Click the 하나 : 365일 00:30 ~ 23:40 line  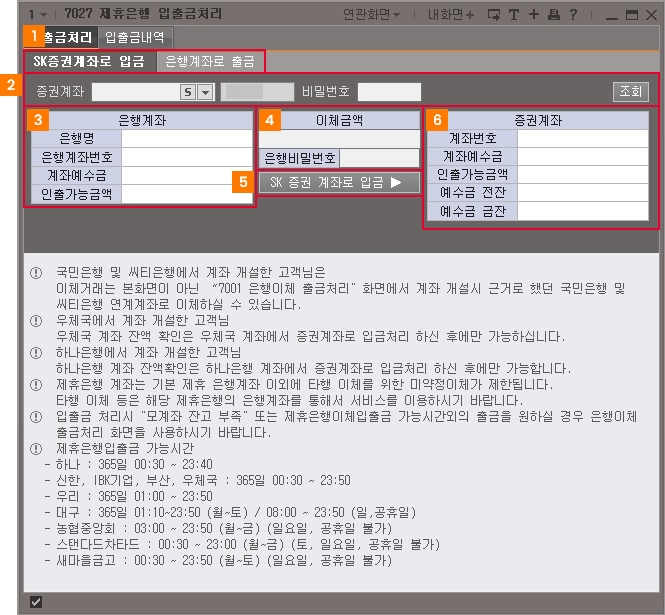pyautogui.click(x=134, y=464)
